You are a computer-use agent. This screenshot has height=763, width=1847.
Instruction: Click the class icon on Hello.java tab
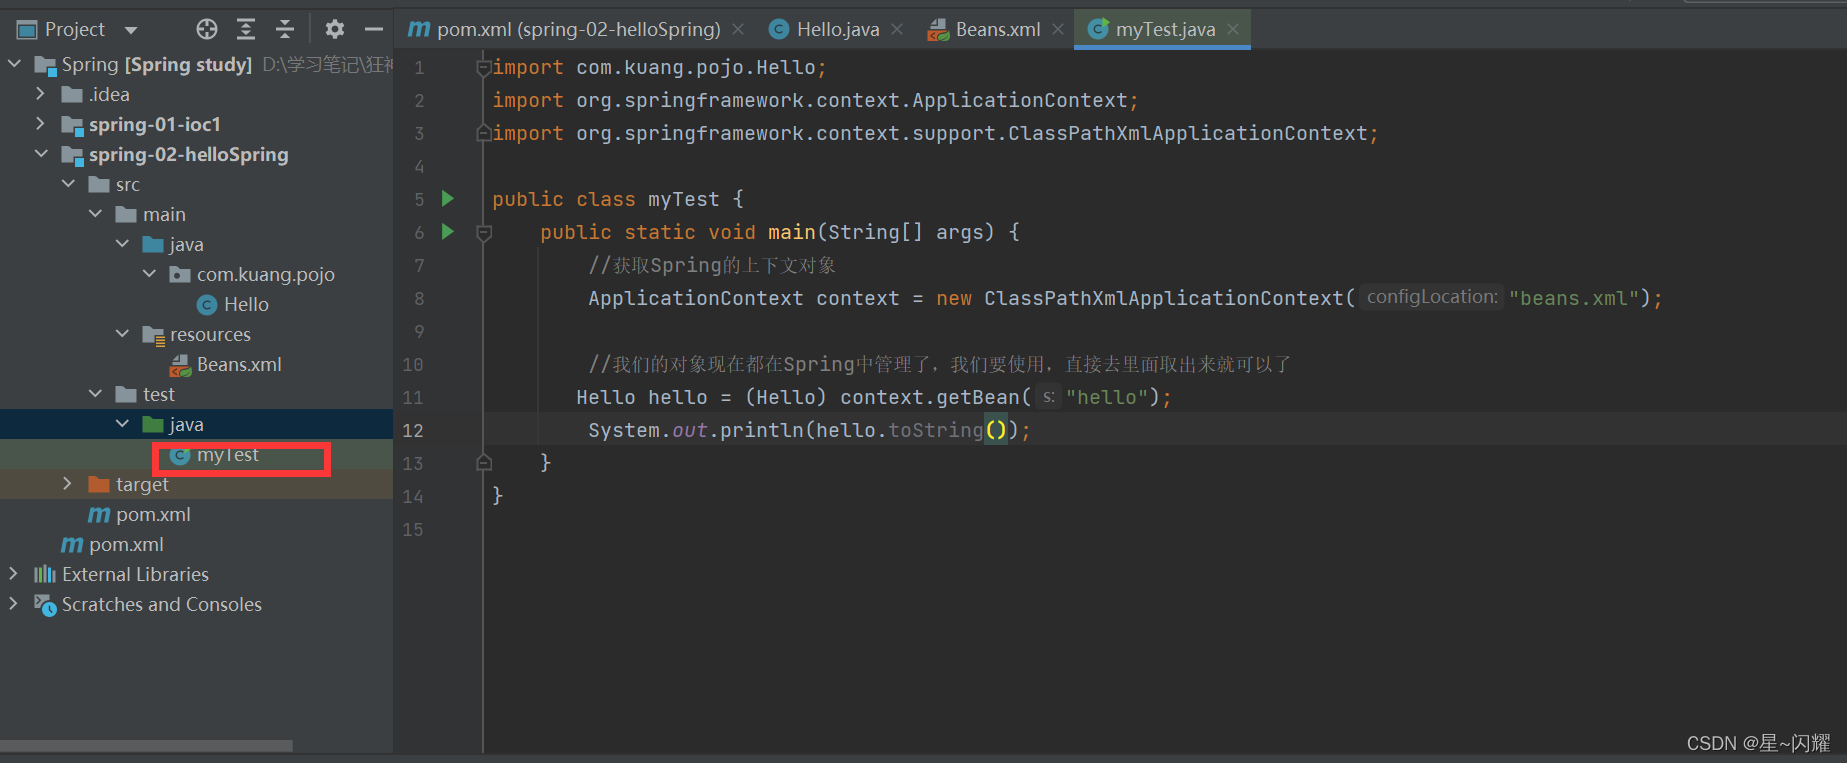tap(779, 29)
